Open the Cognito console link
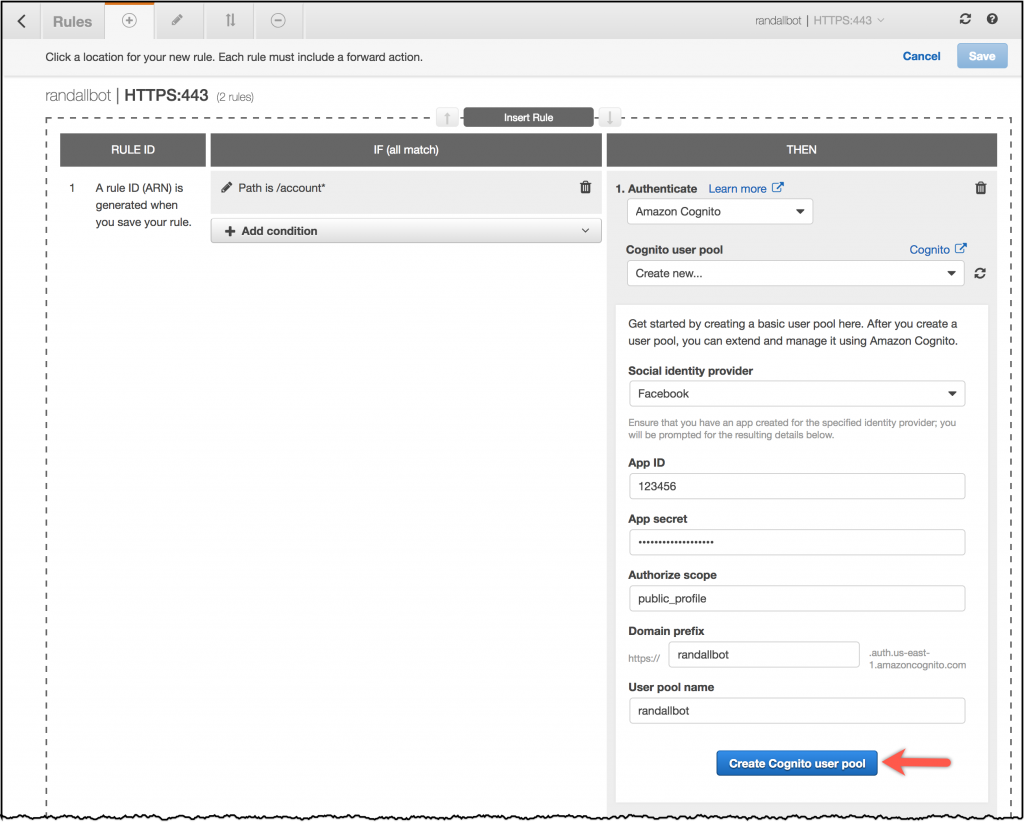 click(x=938, y=249)
